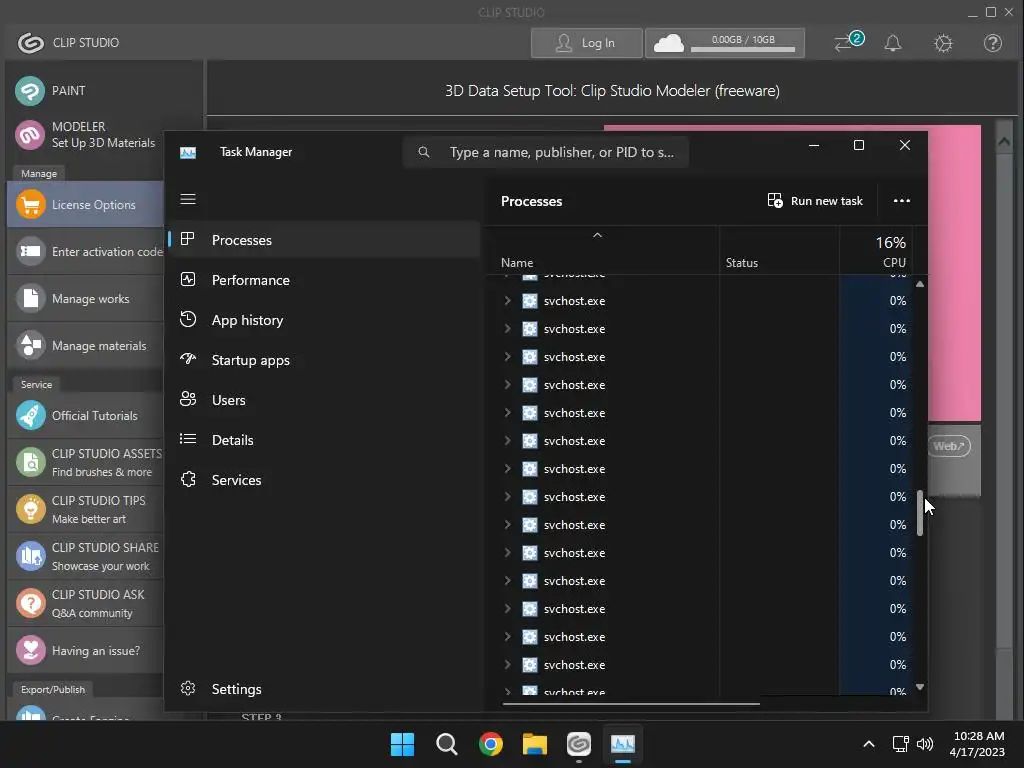Show hidden system tray icons
The height and width of the screenshot is (768, 1024).
[x=869, y=744]
